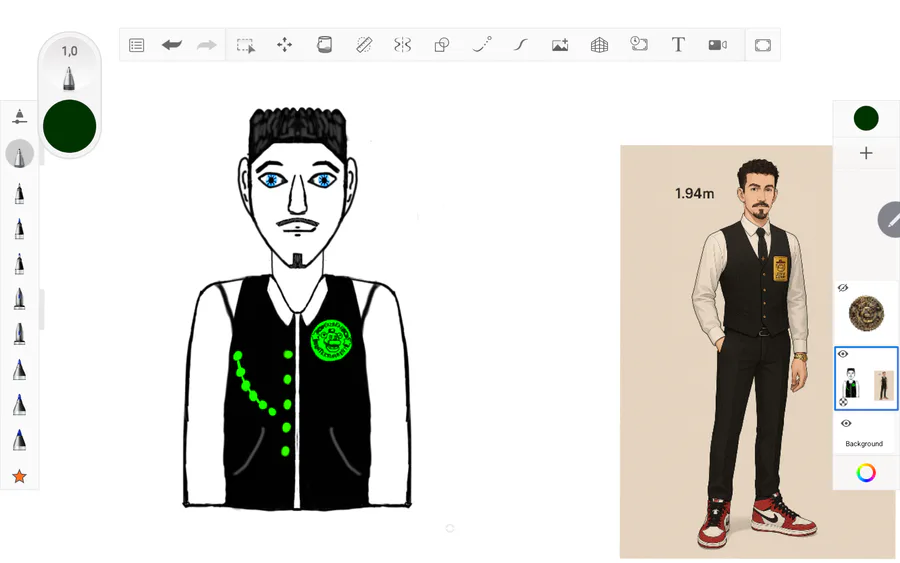The width and height of the screenshot is (900, 563).
Task: Click the round pencil edit button
Action: 890,220
